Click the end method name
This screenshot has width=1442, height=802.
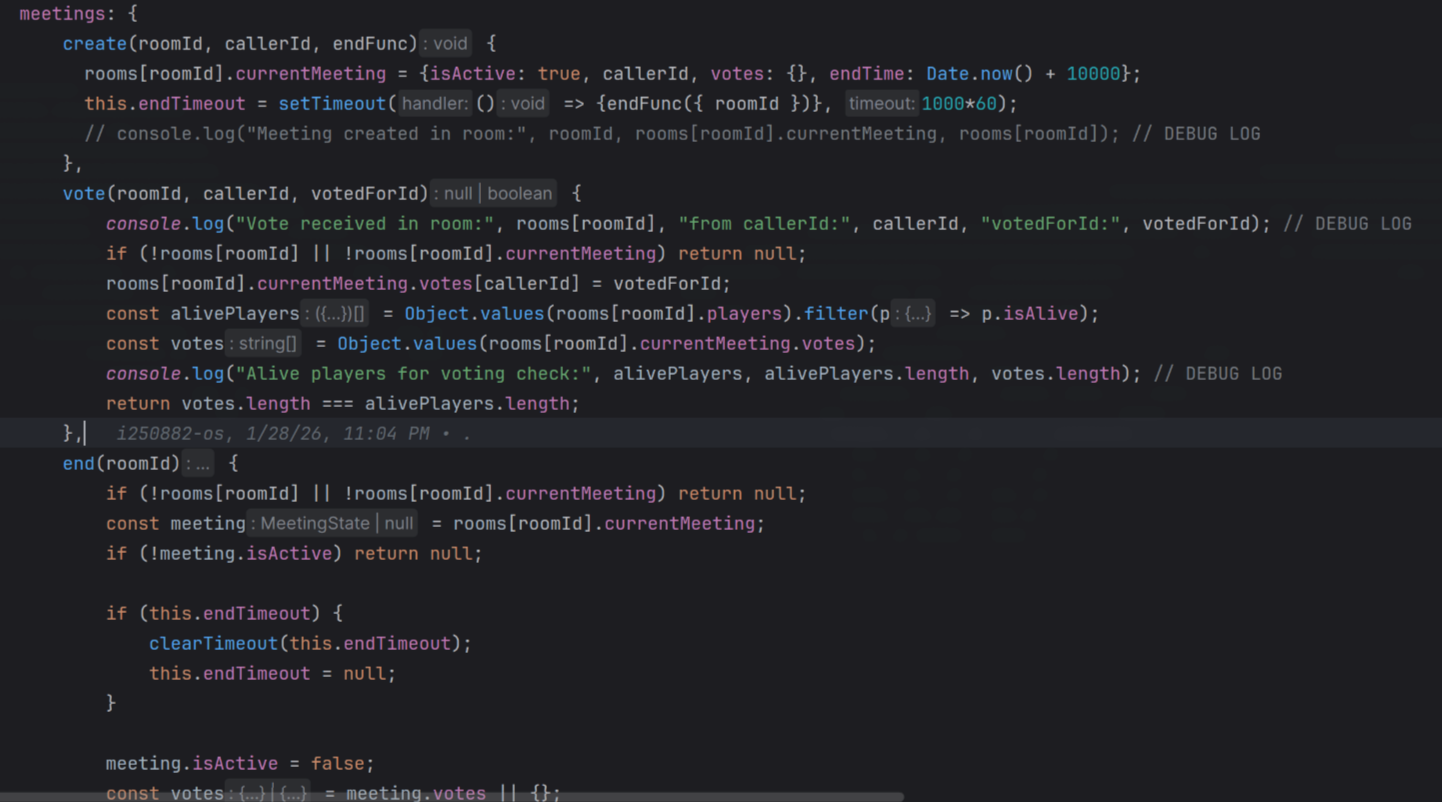pos(78,464)
